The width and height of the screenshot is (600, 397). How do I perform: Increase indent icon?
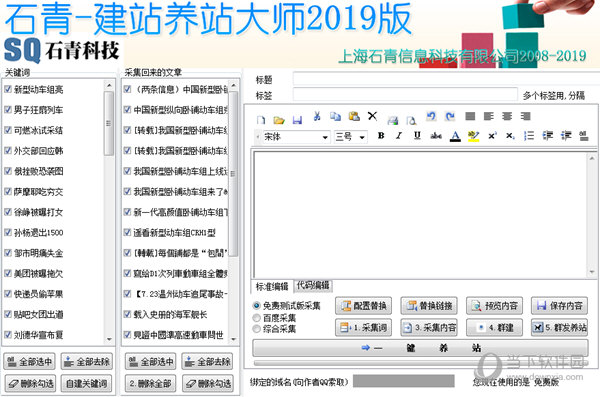point(566,136)
